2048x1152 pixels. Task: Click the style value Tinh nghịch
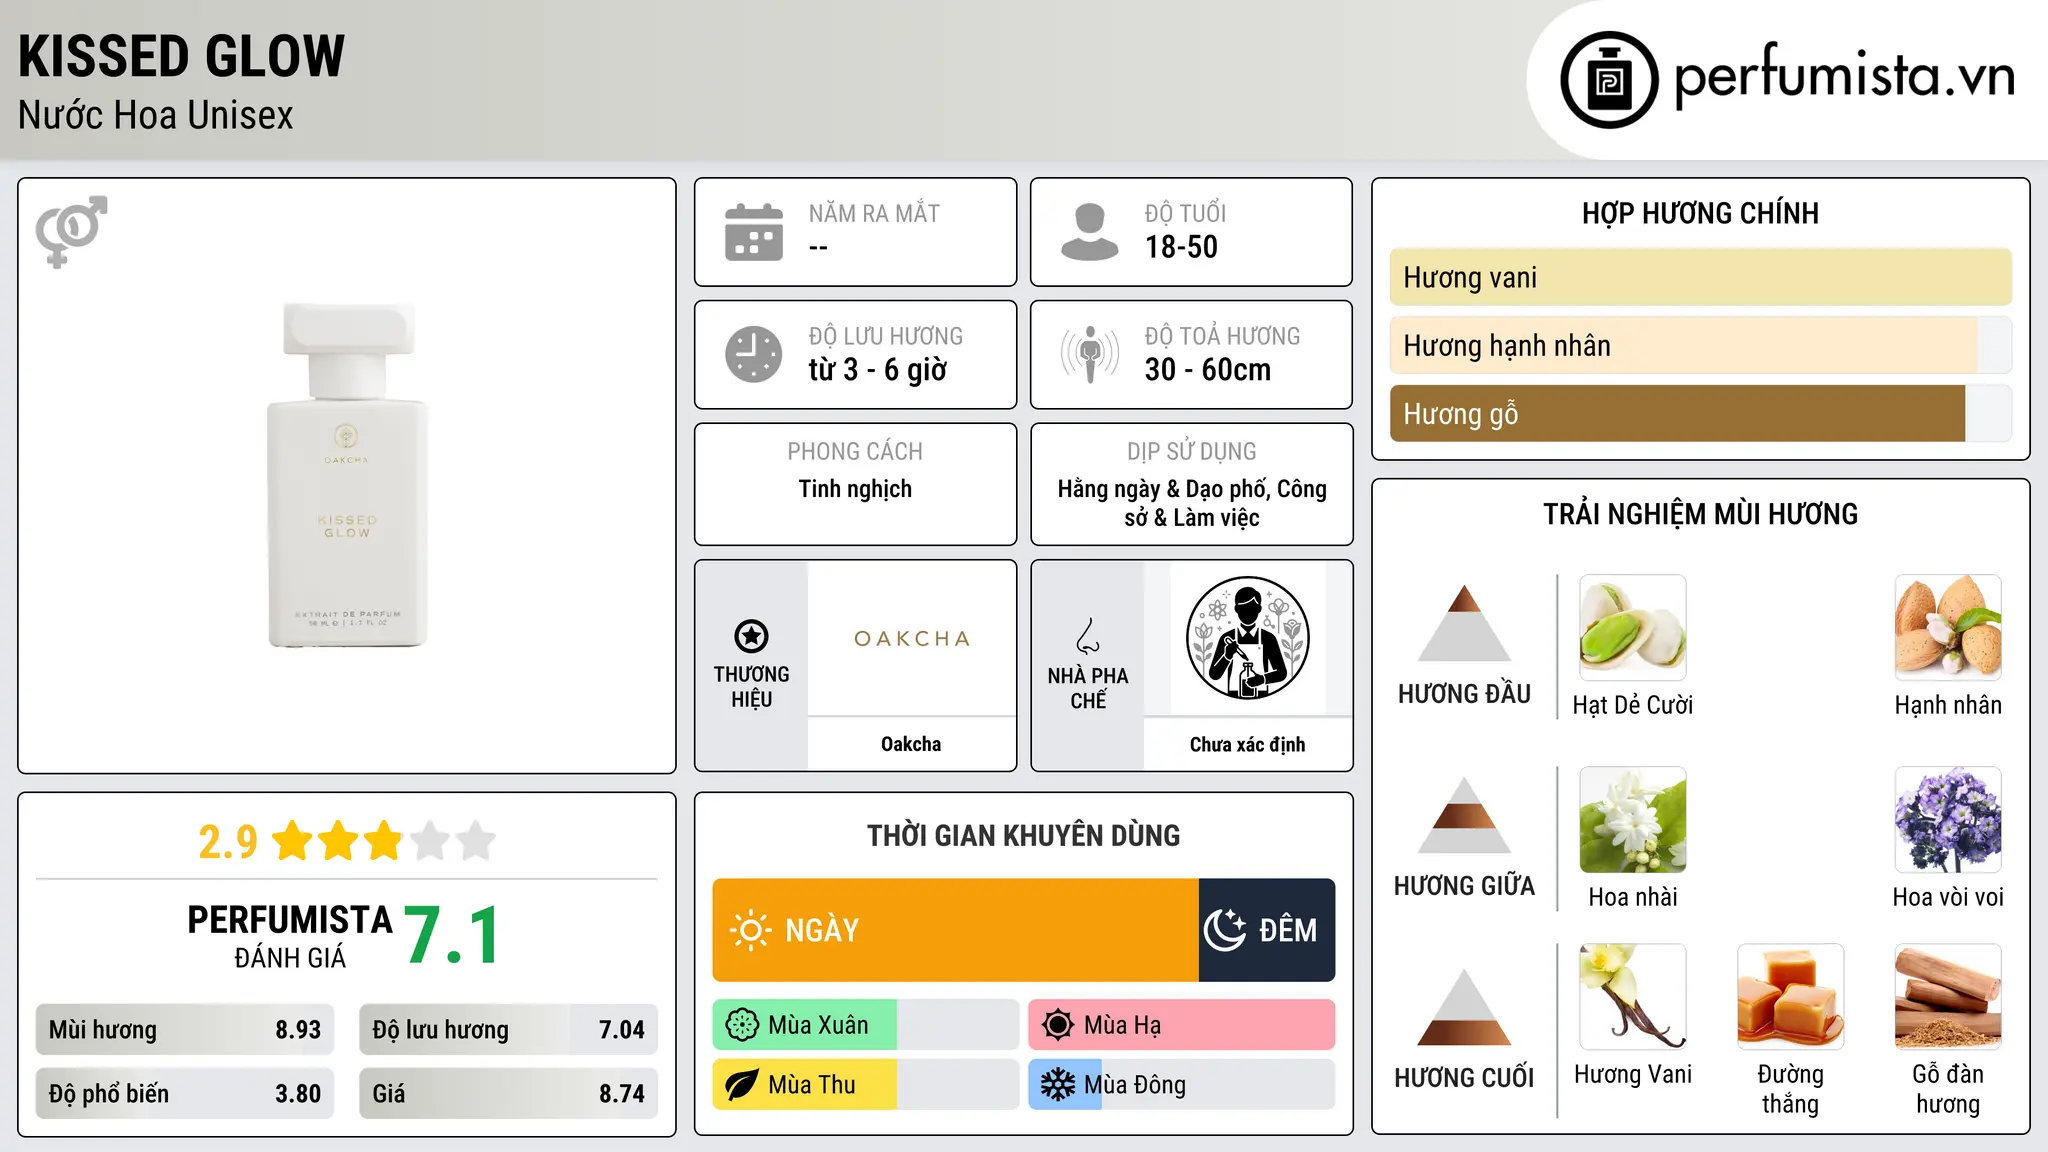point(855,489)
